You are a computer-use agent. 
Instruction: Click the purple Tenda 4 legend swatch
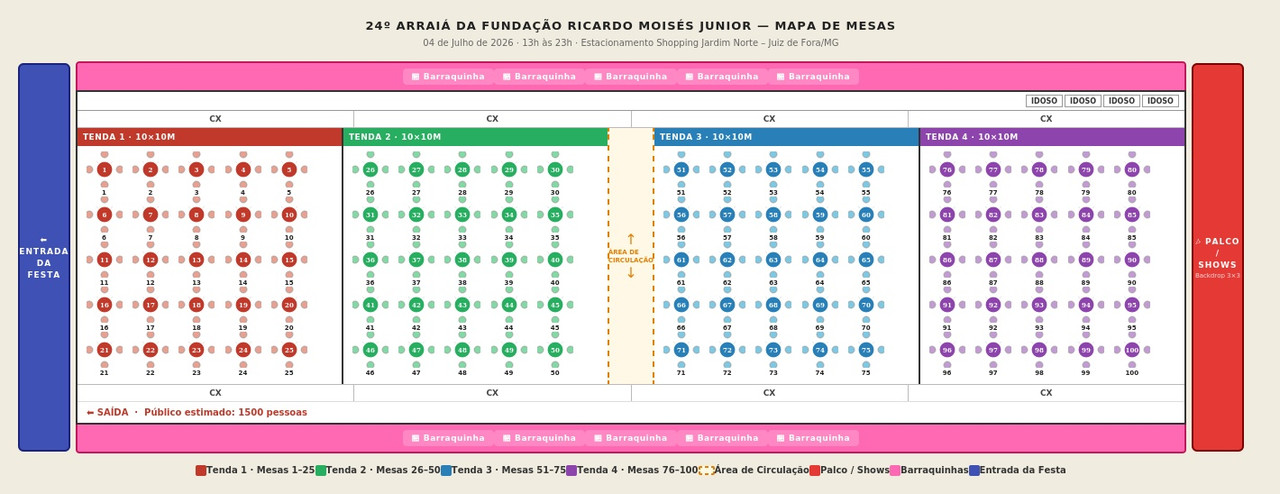pyautogui.click(x=571, y=470)
